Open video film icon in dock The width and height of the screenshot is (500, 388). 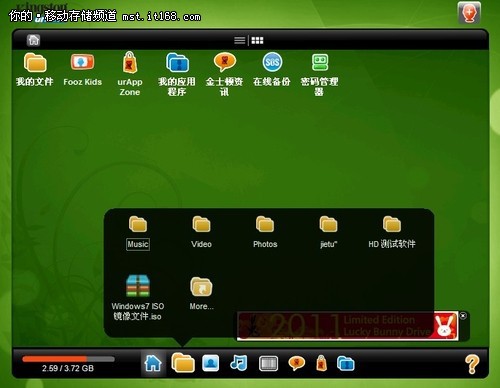click(x=268, y=363)
